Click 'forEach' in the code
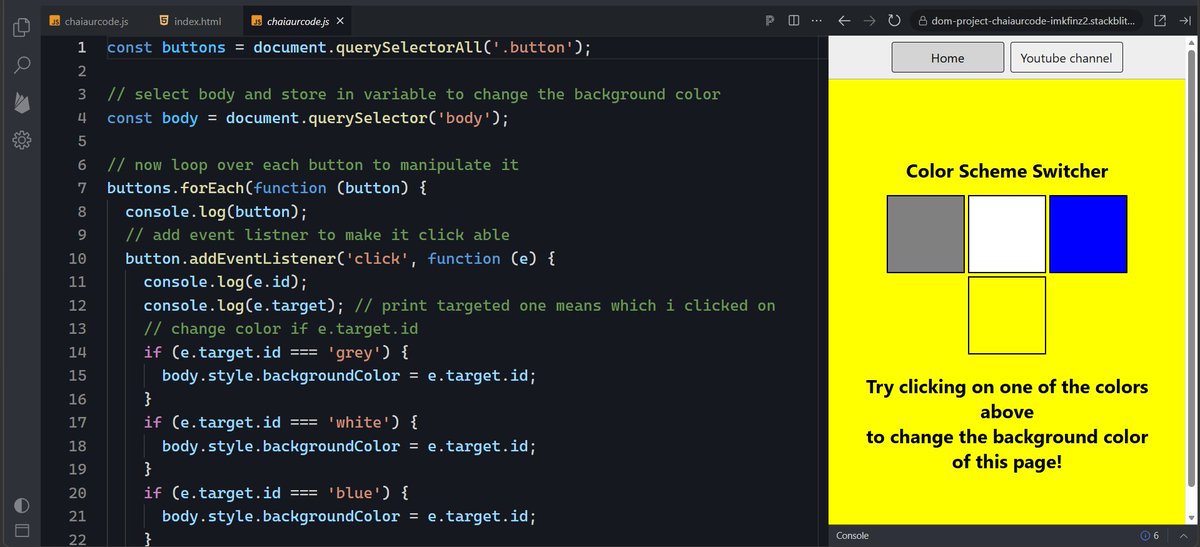The width and height of the screenshot is (1200, 547). 212,188
